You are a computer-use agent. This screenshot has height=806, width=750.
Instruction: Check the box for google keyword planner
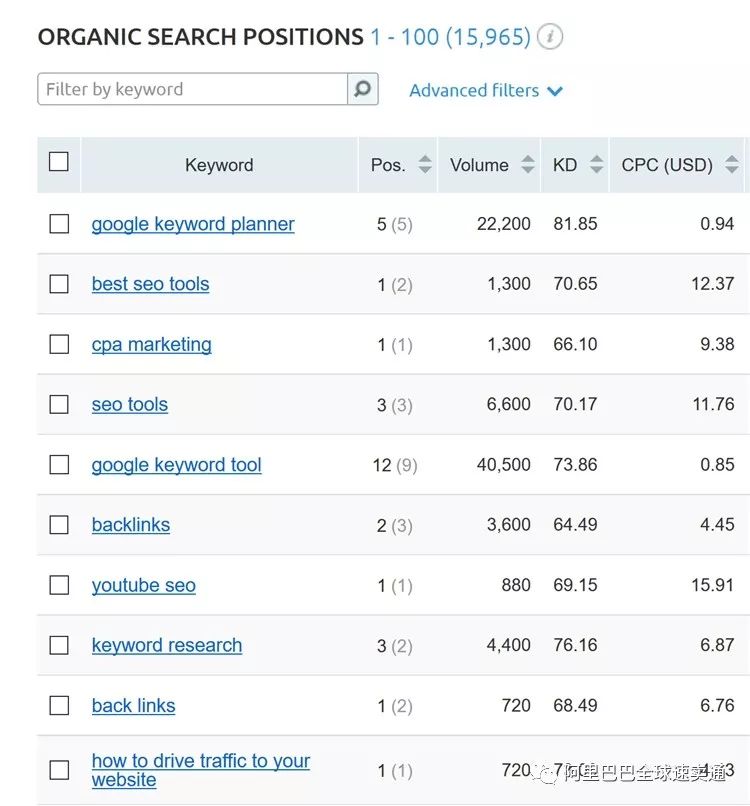coord(59,224)
